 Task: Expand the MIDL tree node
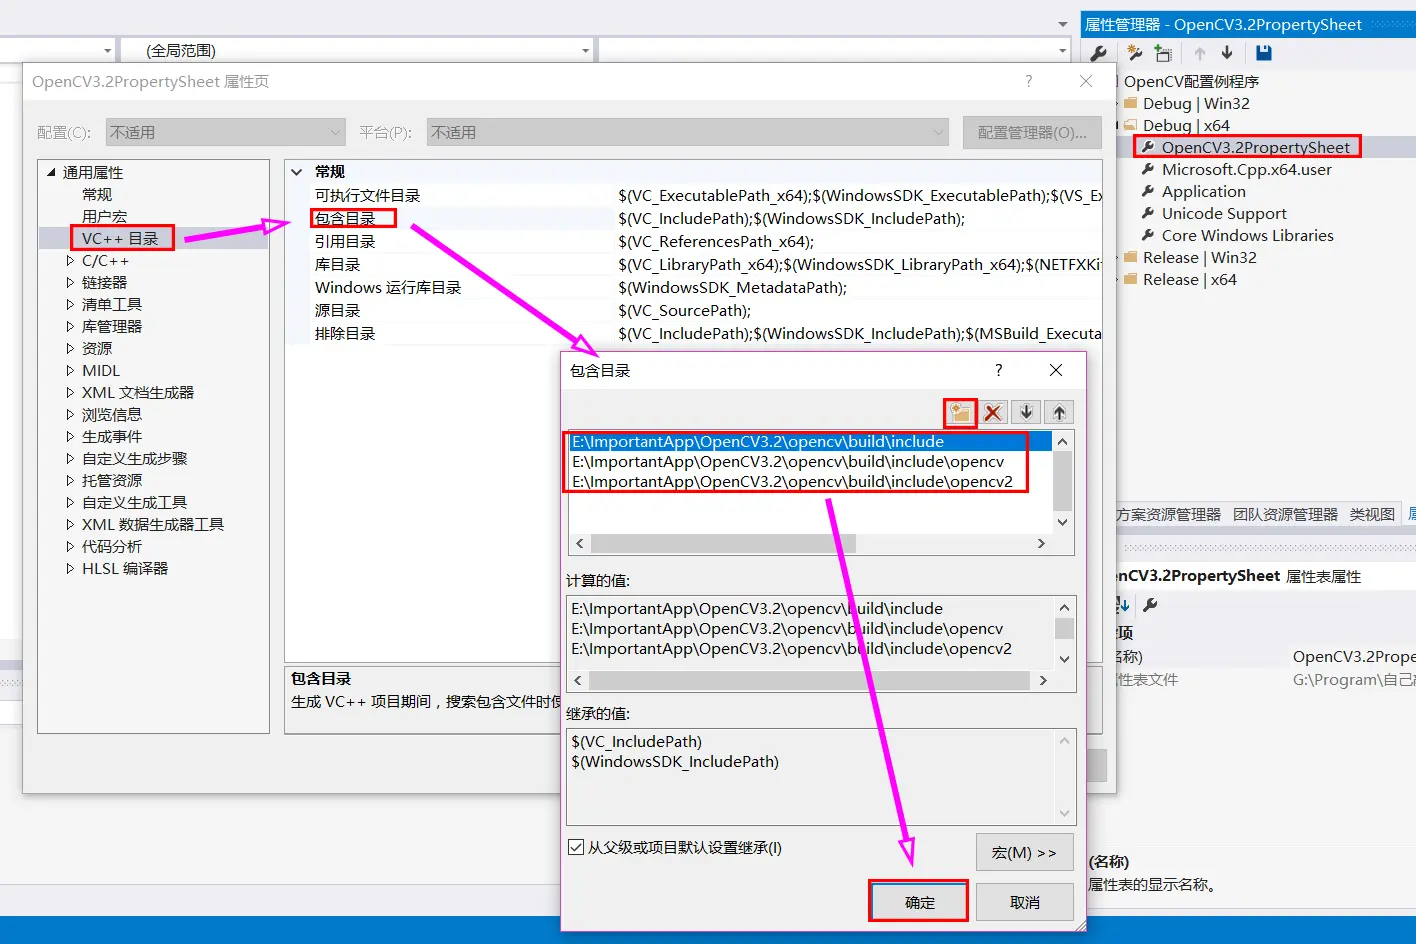coord(70,370)
